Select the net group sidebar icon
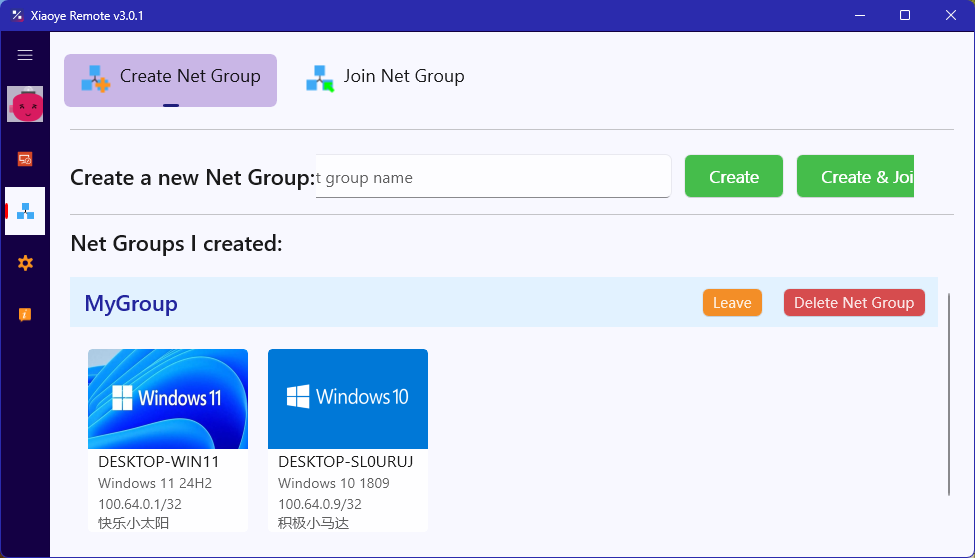 coord(25,212)
